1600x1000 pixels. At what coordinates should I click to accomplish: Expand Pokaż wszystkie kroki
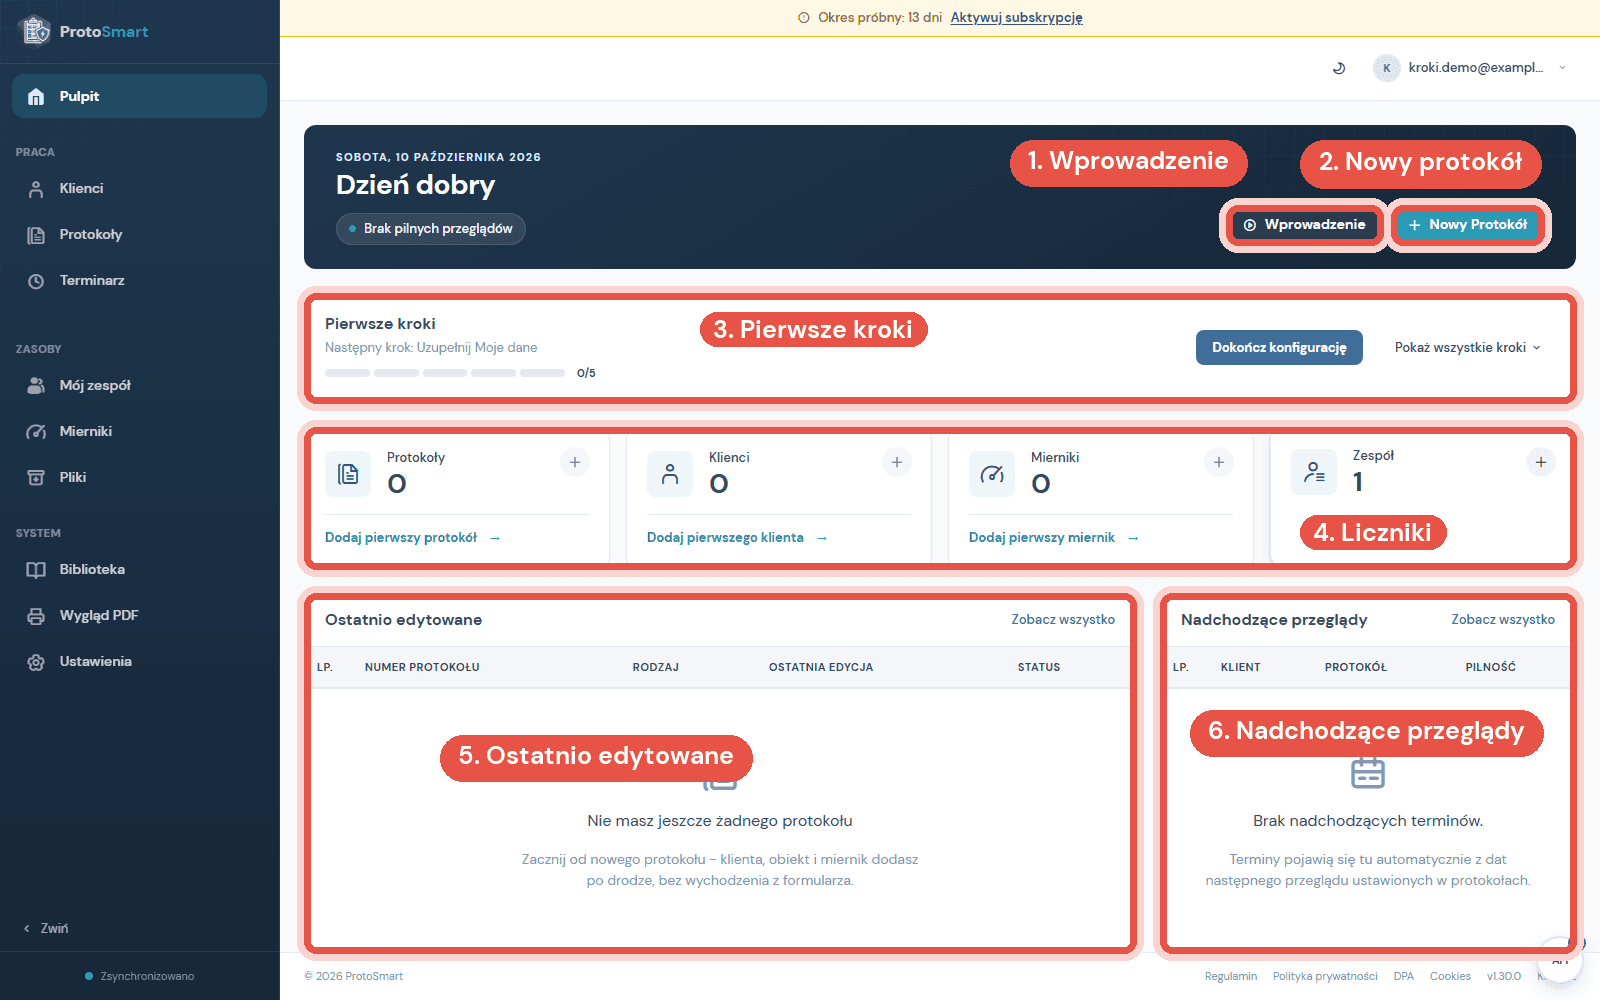[1468, 347]
